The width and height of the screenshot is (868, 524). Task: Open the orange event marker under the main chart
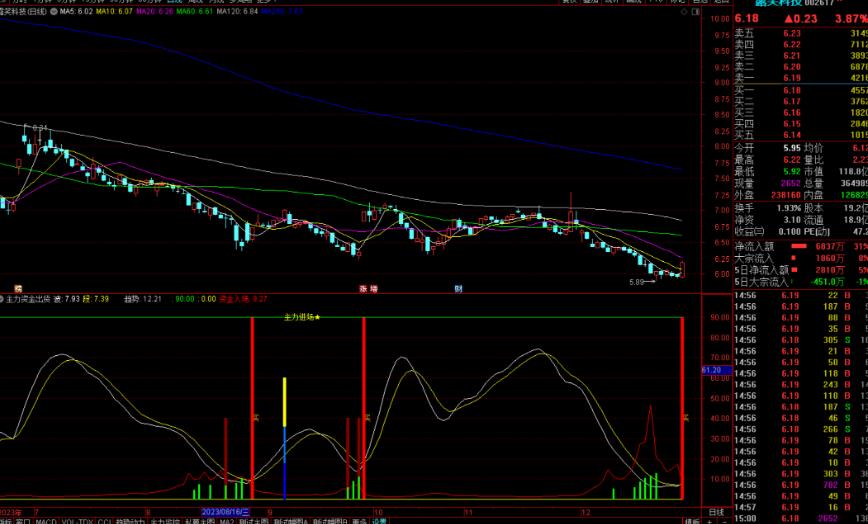[x=18, y=289]
